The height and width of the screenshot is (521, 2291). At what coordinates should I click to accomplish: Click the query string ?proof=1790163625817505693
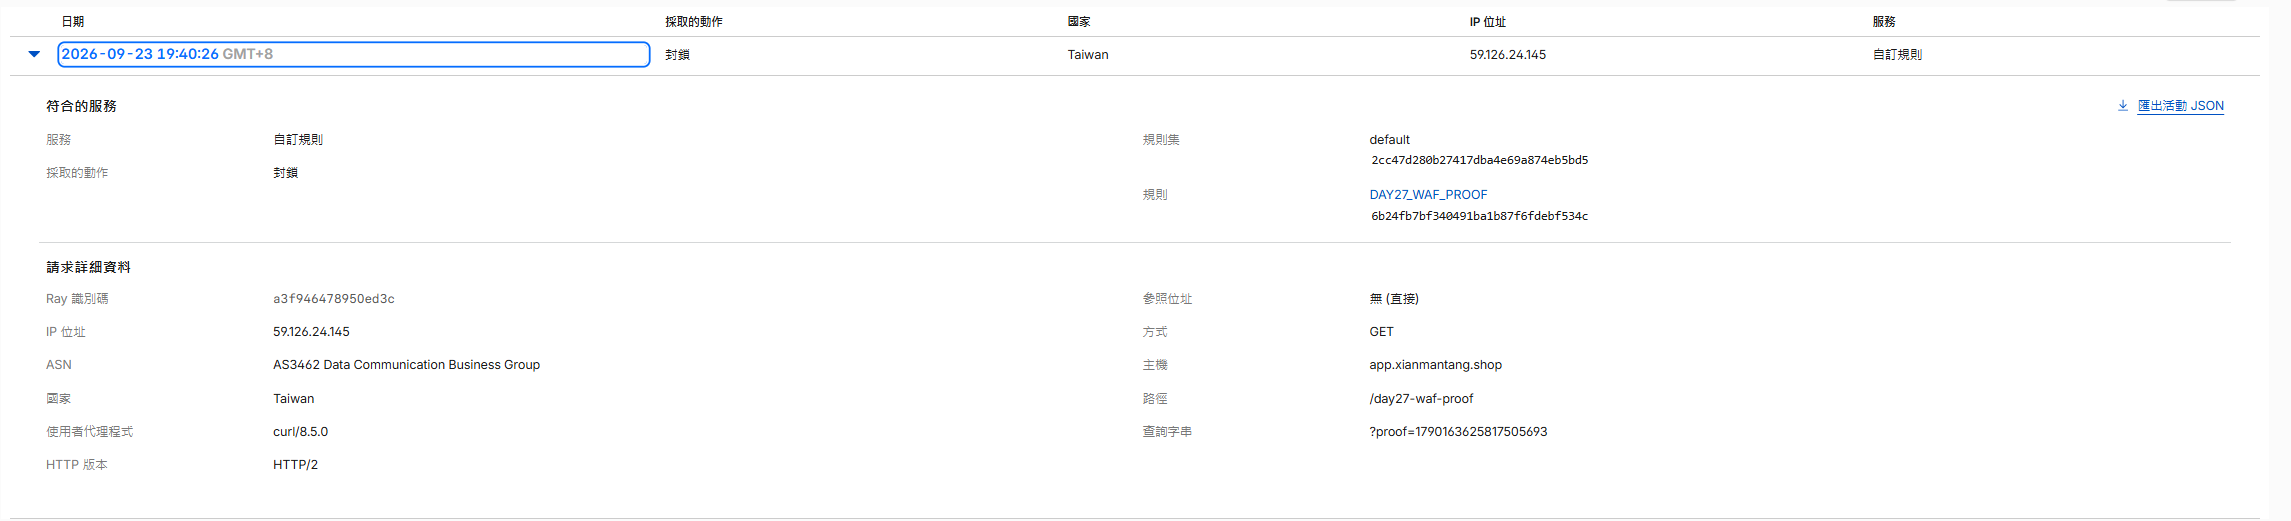(1458, 432)
